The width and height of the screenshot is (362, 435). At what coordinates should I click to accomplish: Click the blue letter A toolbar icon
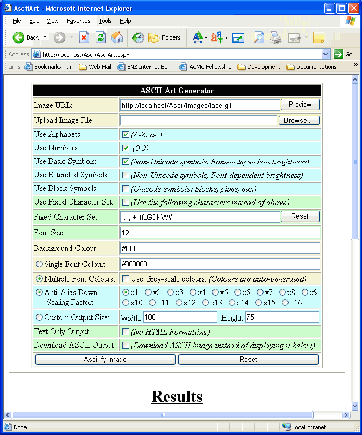tap(198, 37)
